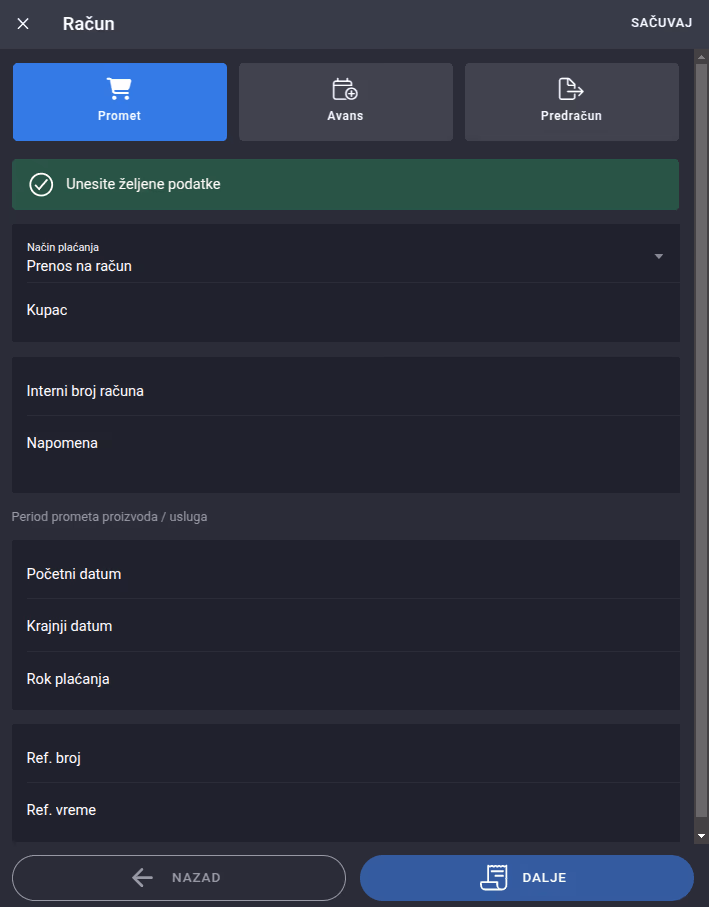
Task: Click the 'Unesite željene podatke' message
Action: pyautogui.click(x=143, y=185)
